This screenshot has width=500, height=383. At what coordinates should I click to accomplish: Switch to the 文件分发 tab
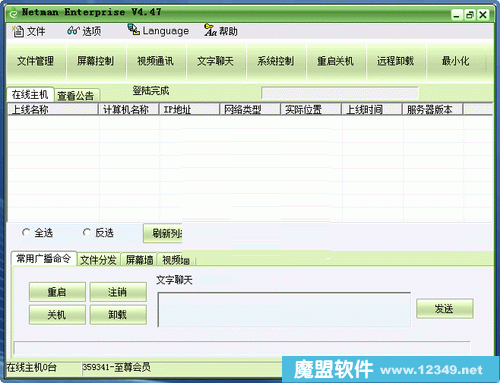(x=98, y=260)
